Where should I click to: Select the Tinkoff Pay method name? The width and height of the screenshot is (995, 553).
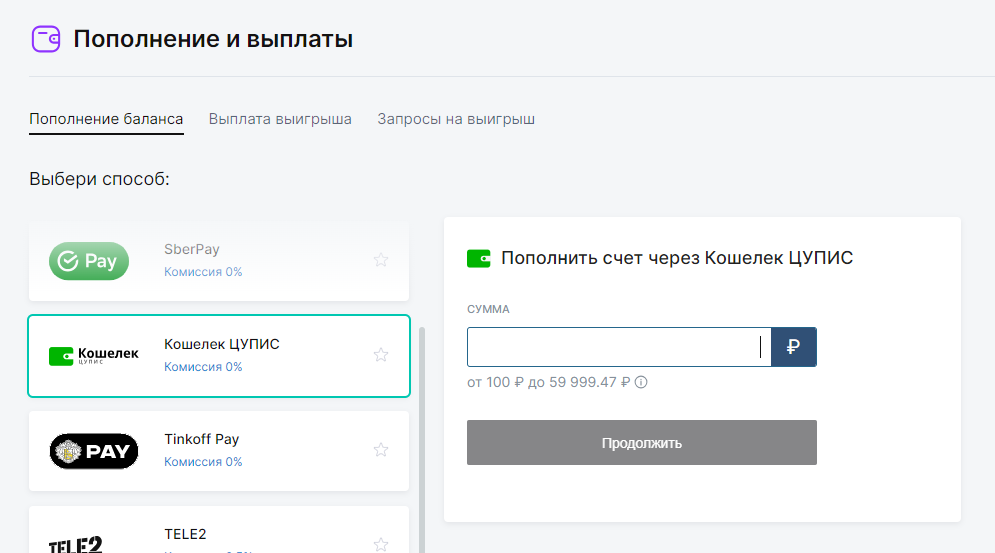click(202, 439)
